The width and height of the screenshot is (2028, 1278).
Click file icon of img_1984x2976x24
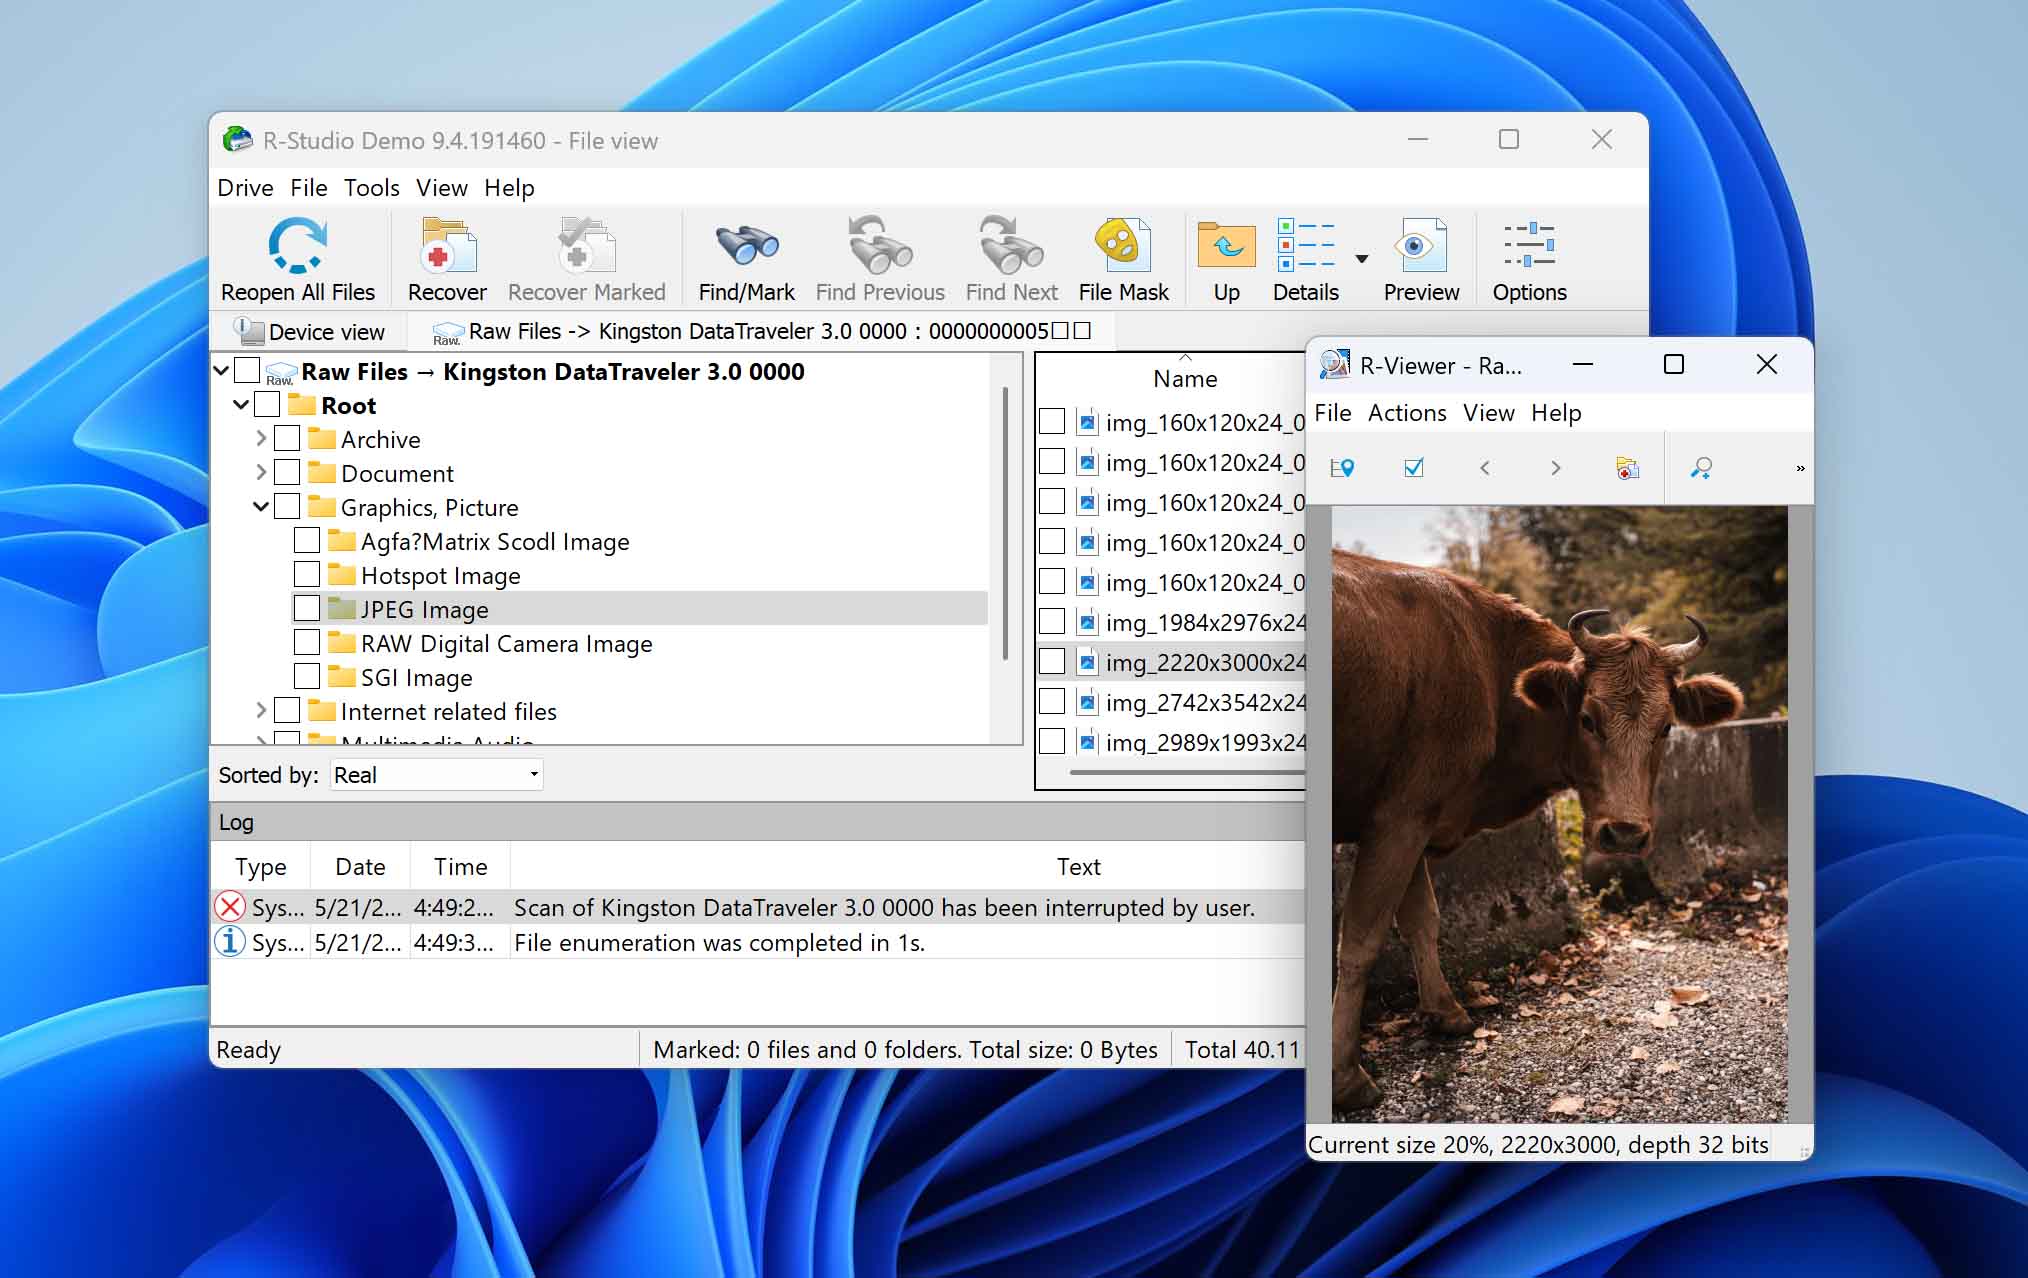point(1087,622)
